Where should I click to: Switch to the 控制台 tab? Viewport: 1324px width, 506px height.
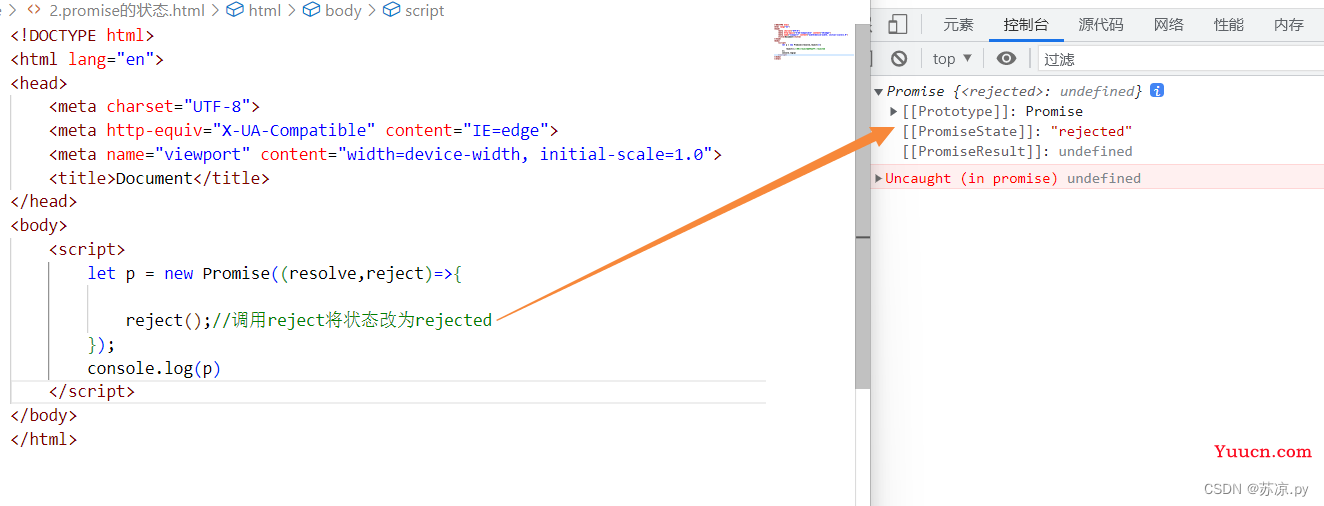(1026, 25)
